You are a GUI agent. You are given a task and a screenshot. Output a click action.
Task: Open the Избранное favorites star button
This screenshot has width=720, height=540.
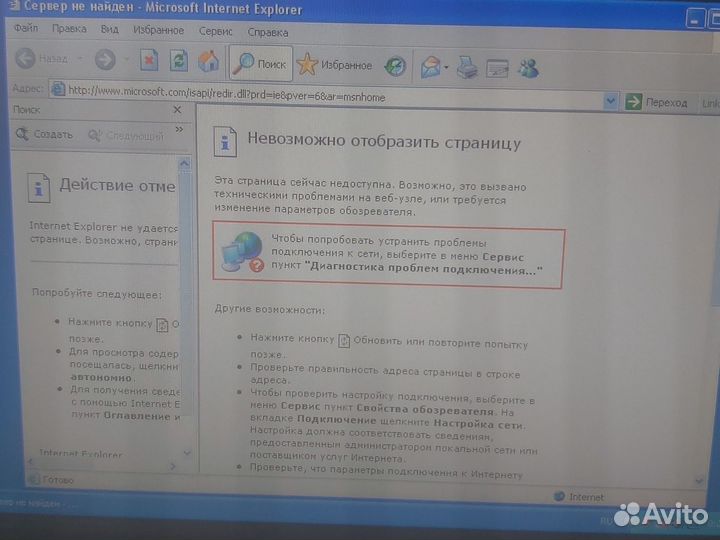[334, 65]
